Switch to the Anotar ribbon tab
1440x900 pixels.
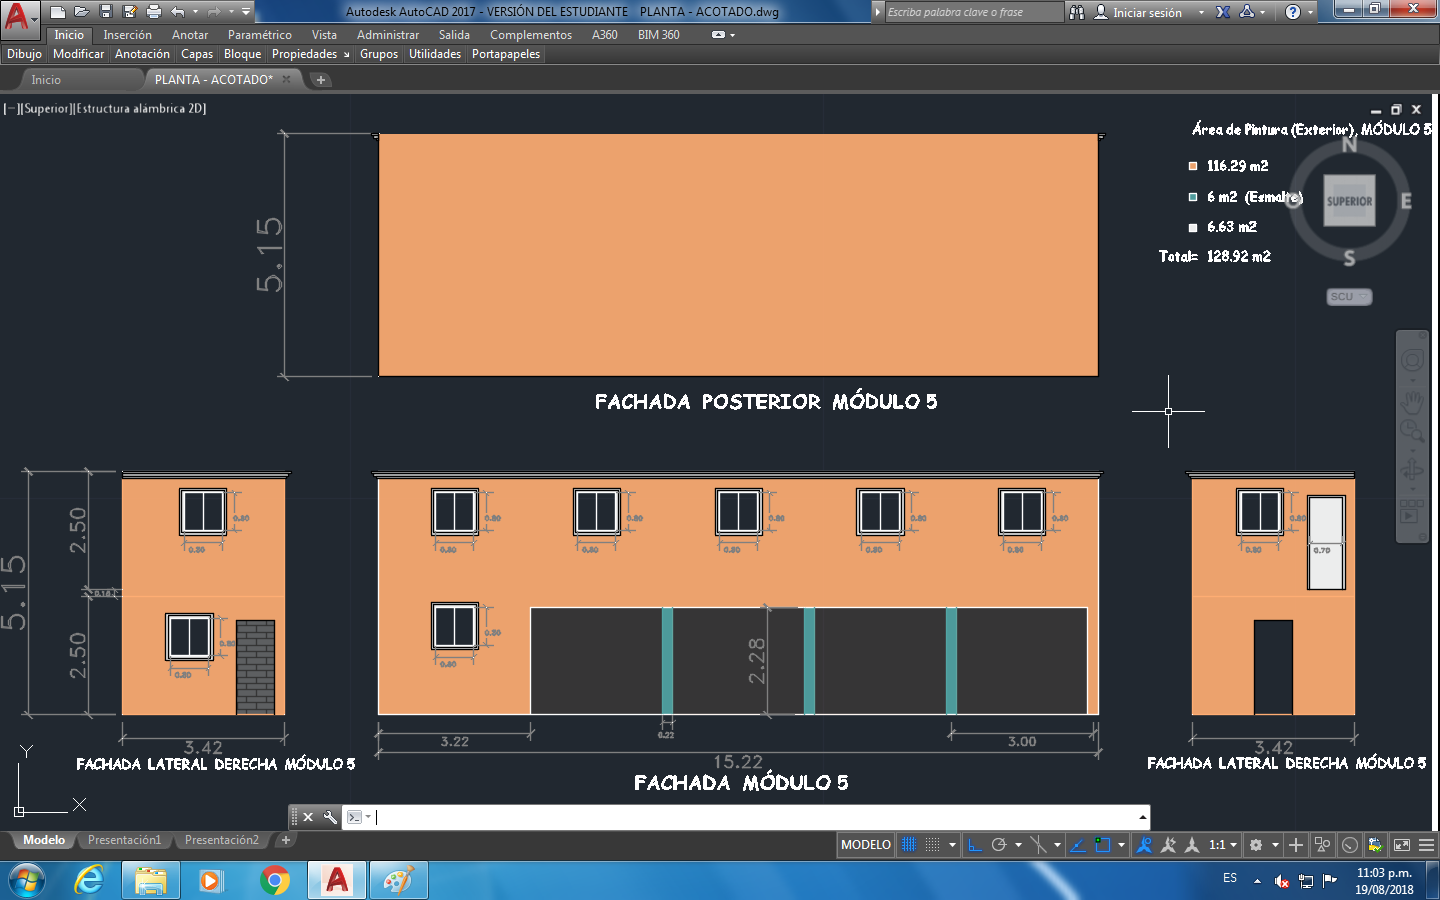click(x=190, y=35)
